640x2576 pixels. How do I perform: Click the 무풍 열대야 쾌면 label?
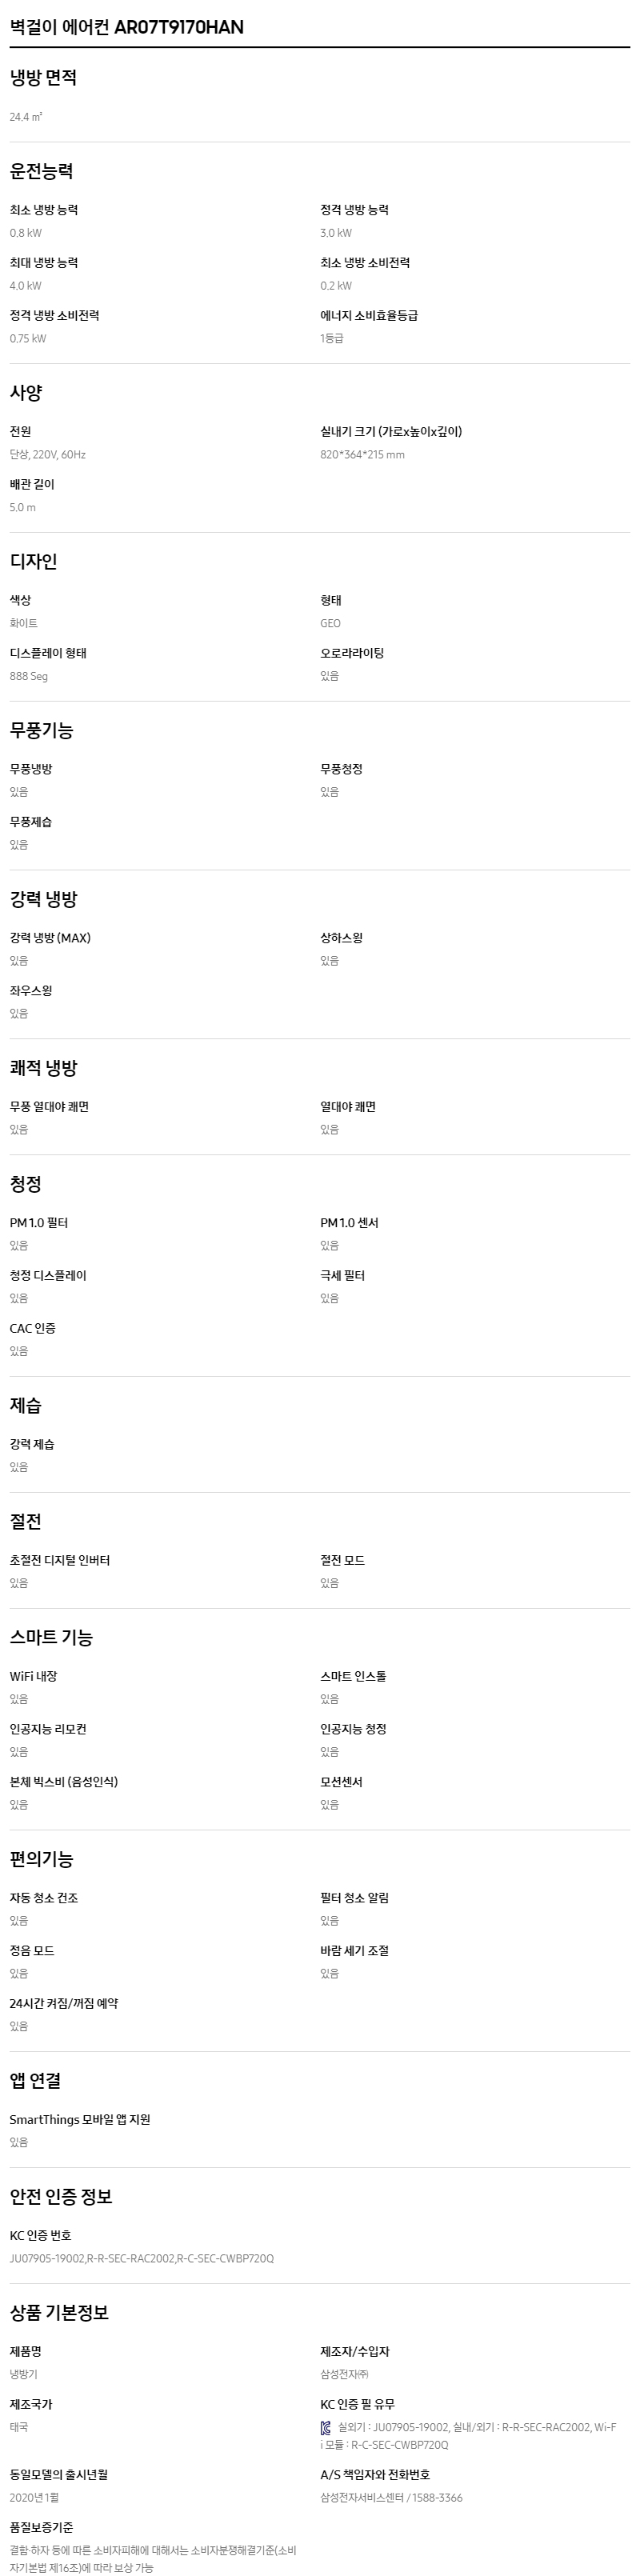point(49,1107)
